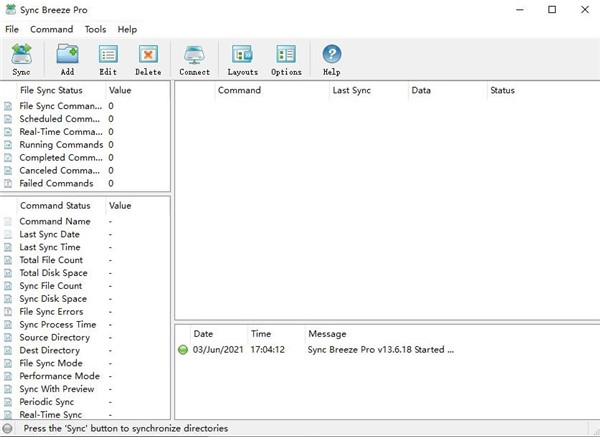Sort by the Command column header
600x437 pixels.
pos(239,90)
